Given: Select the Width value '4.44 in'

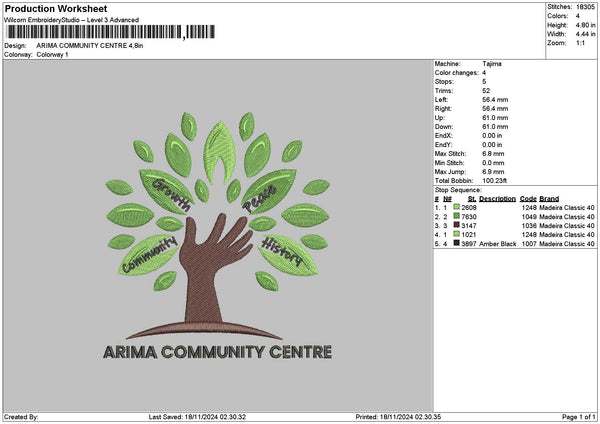Looking at the screenshot, I should (x=585, y=34).
